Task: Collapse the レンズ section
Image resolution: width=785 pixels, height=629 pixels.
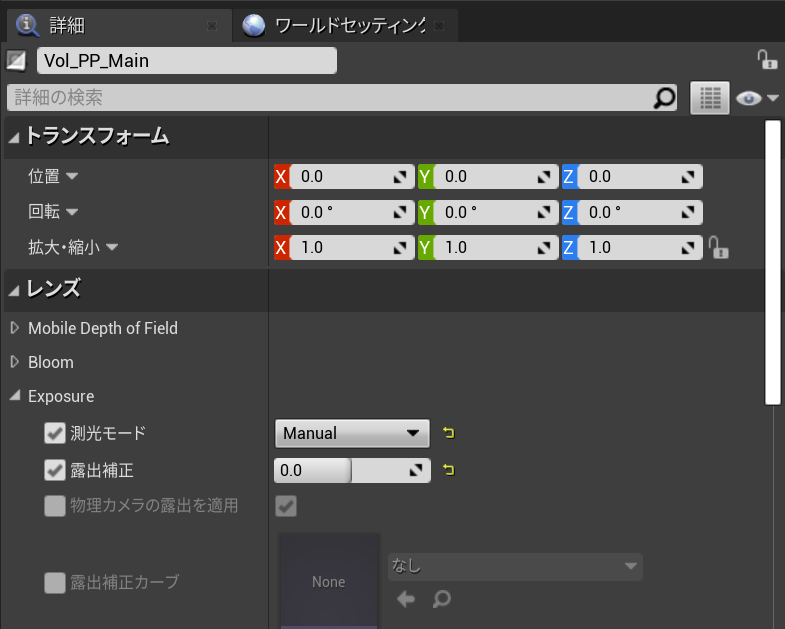Action: click(x=14, y=290)
